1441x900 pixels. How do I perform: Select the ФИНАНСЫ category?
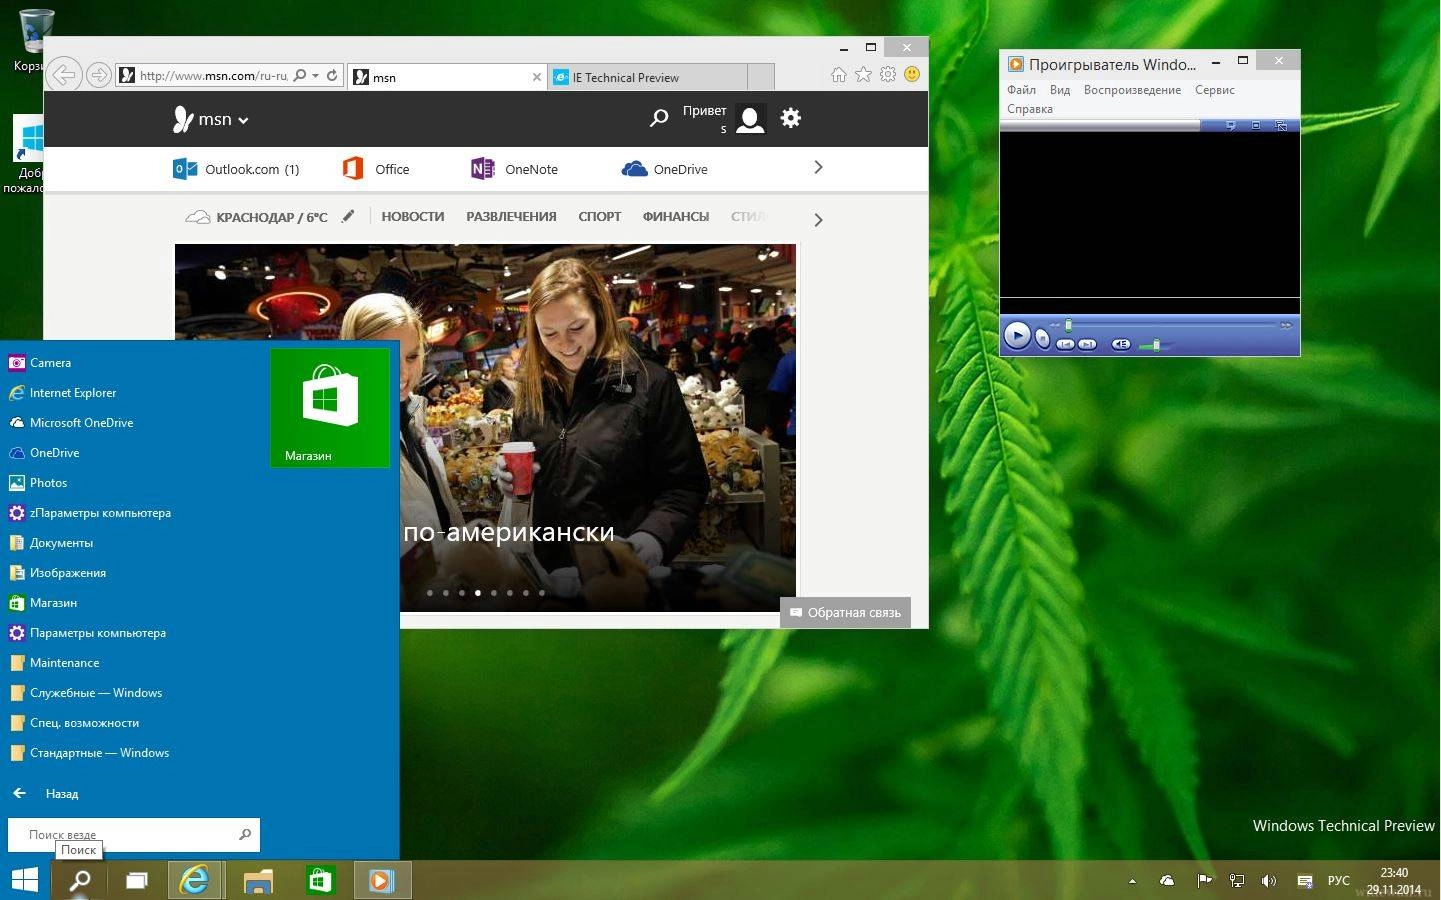(676, 216)
